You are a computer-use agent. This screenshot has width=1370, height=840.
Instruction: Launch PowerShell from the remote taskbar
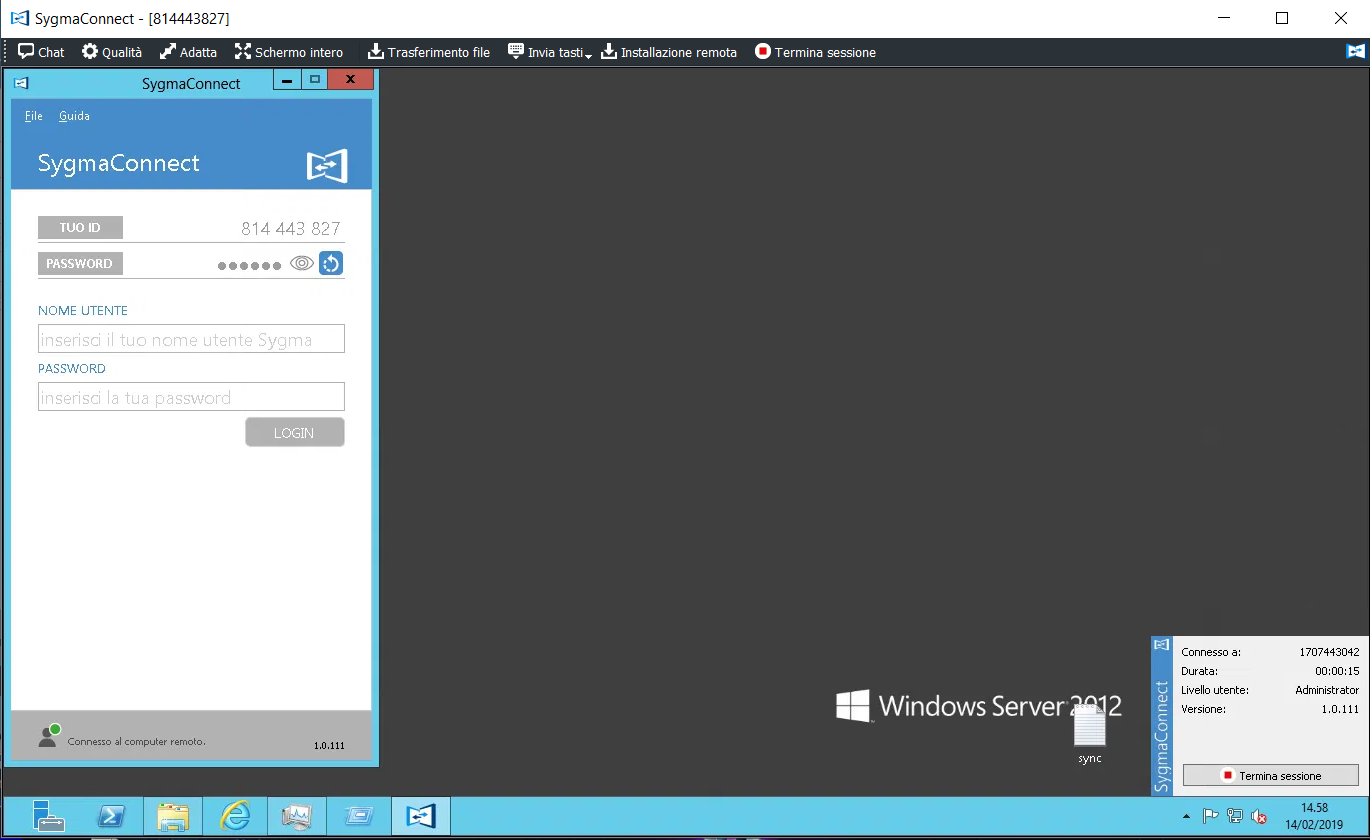[112, 817]
